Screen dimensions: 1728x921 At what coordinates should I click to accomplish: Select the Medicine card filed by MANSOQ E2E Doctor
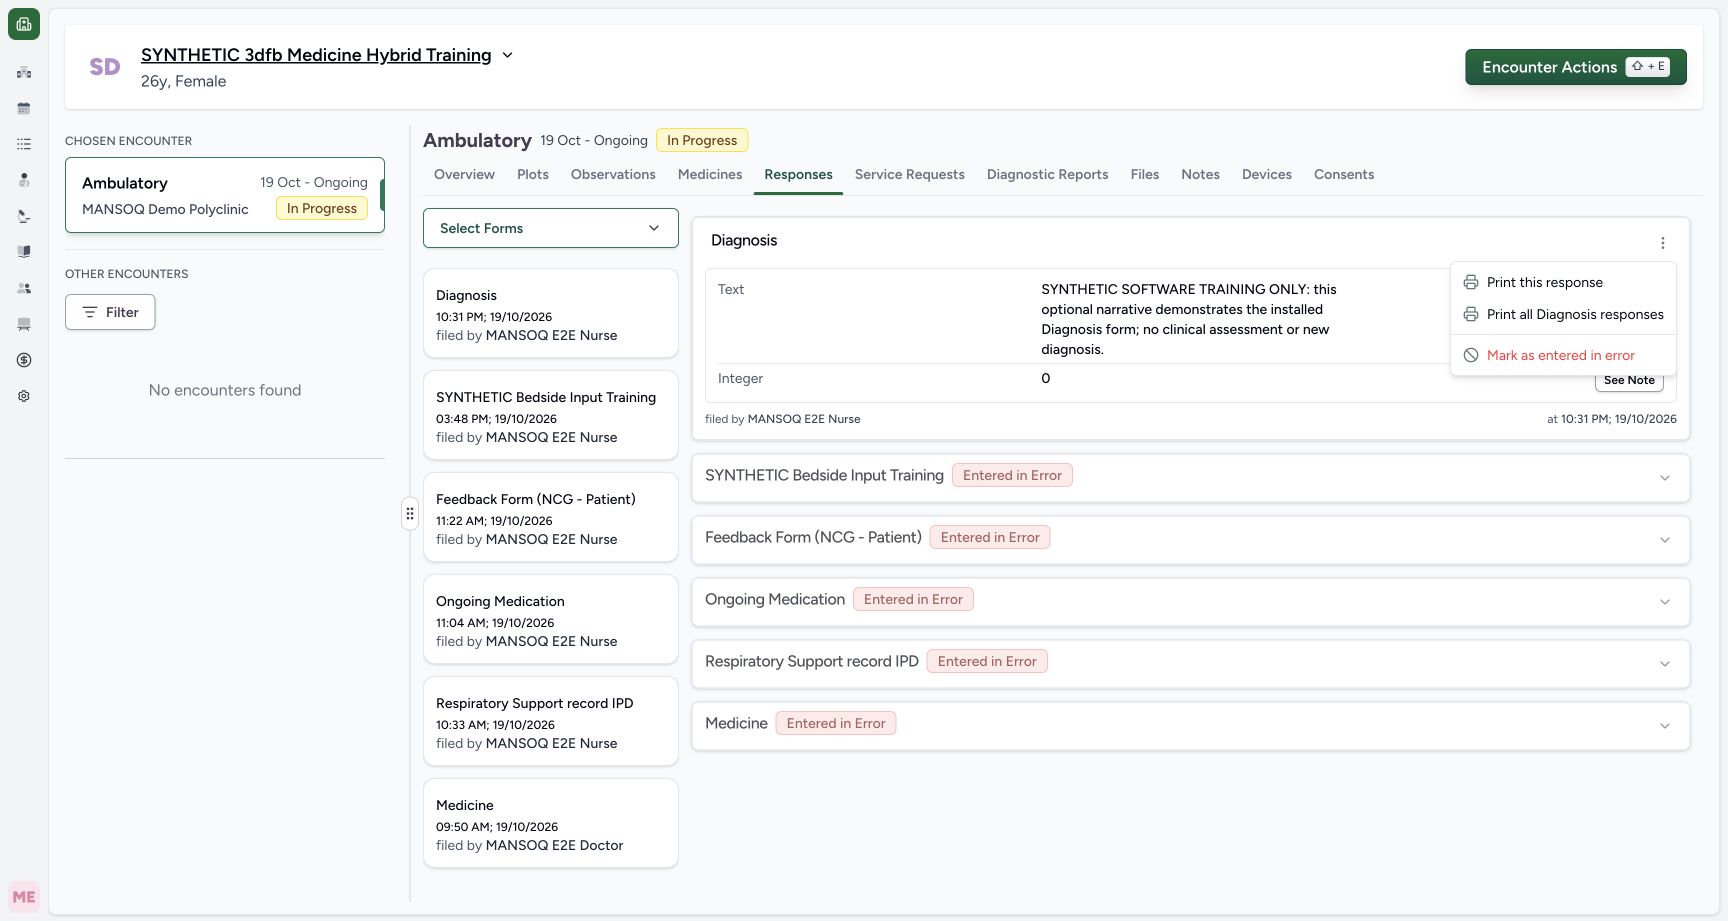click(551, 823)
